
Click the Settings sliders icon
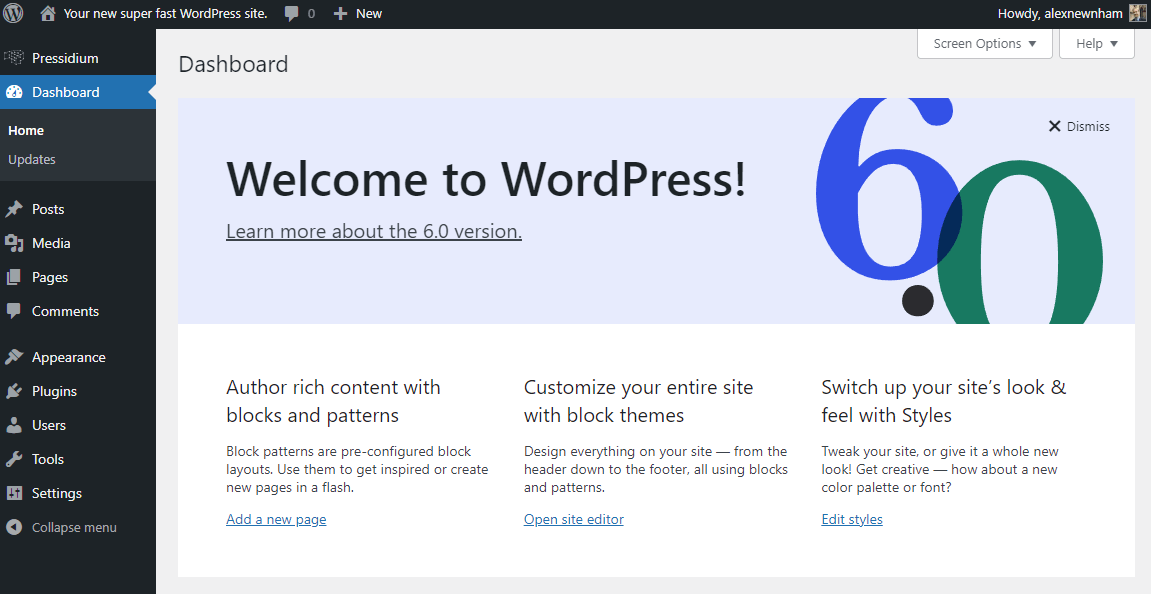(14, 493)
